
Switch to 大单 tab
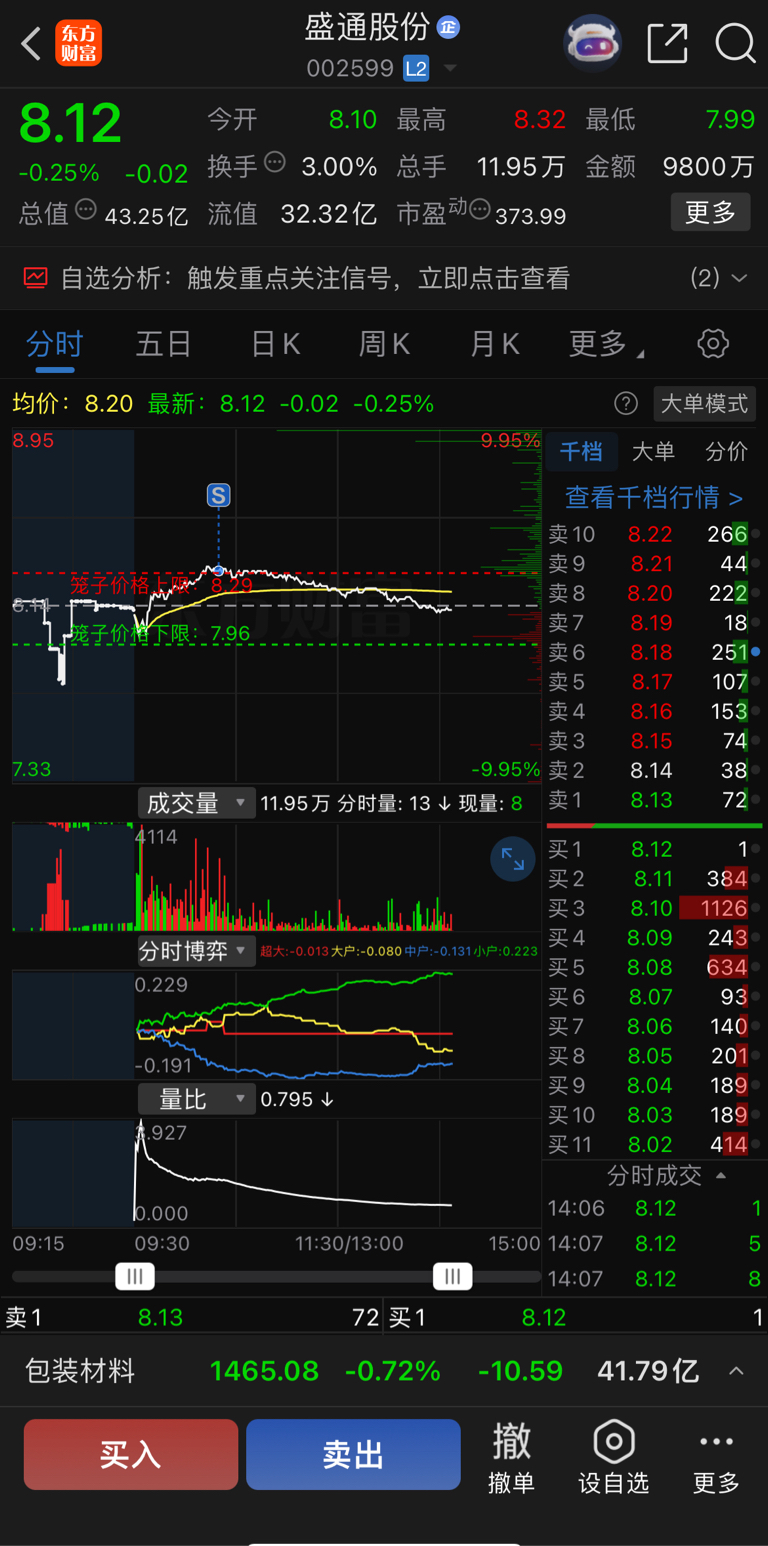(653, 451)
